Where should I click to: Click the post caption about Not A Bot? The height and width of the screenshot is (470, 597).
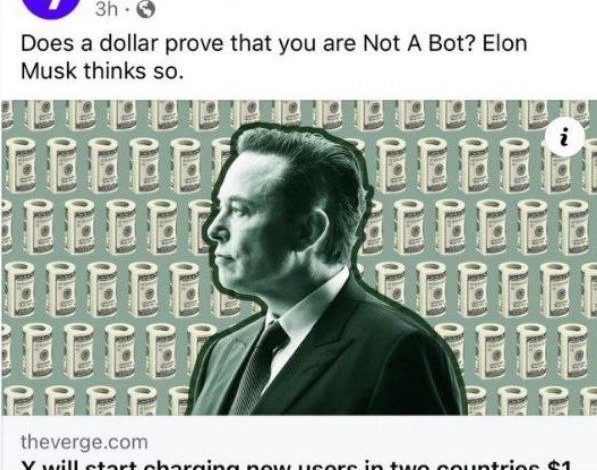pyautogui.click(x=274, y=57)
